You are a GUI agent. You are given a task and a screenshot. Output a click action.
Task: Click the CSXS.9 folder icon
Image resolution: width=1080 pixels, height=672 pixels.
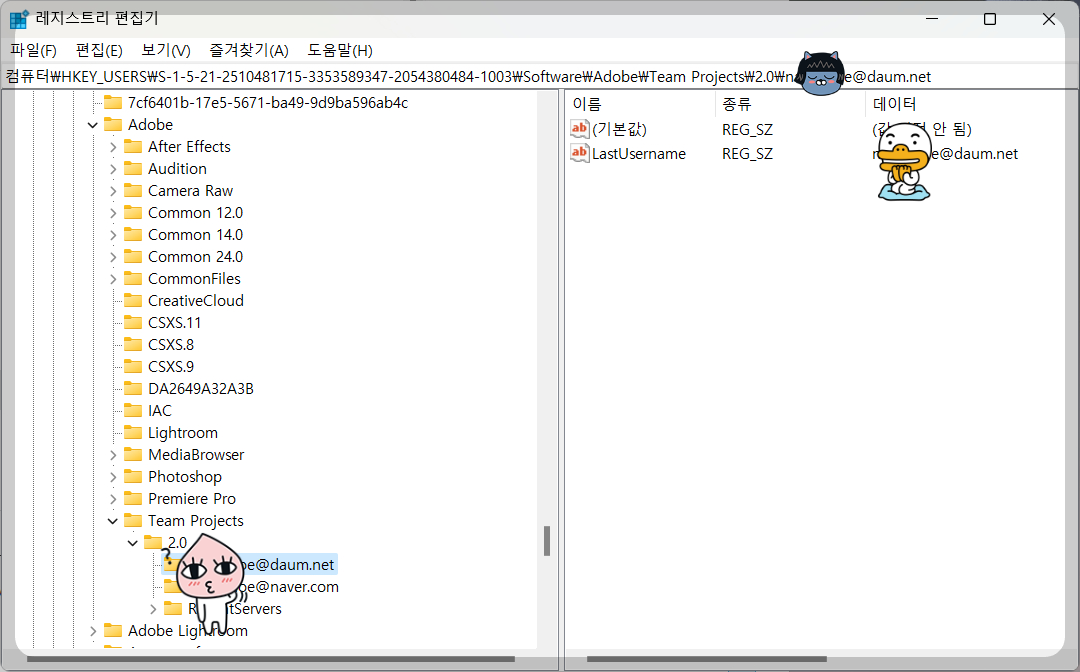[x=133, y=367]
